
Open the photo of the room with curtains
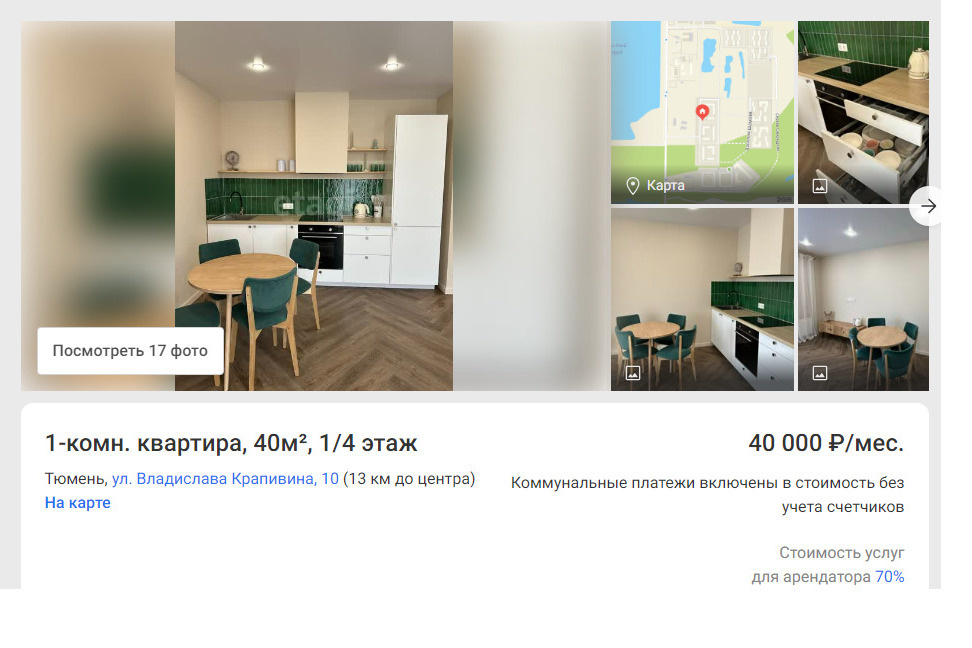point(863,300)
